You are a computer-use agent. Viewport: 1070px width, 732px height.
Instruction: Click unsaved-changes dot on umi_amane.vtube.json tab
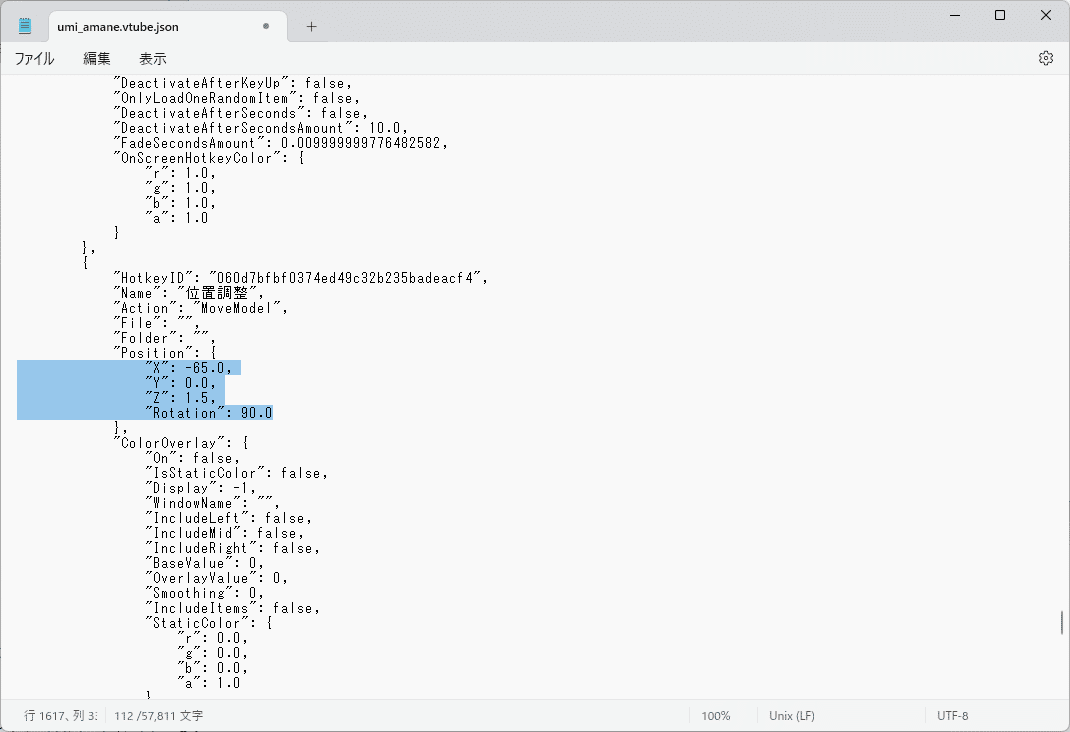point(265,27)
